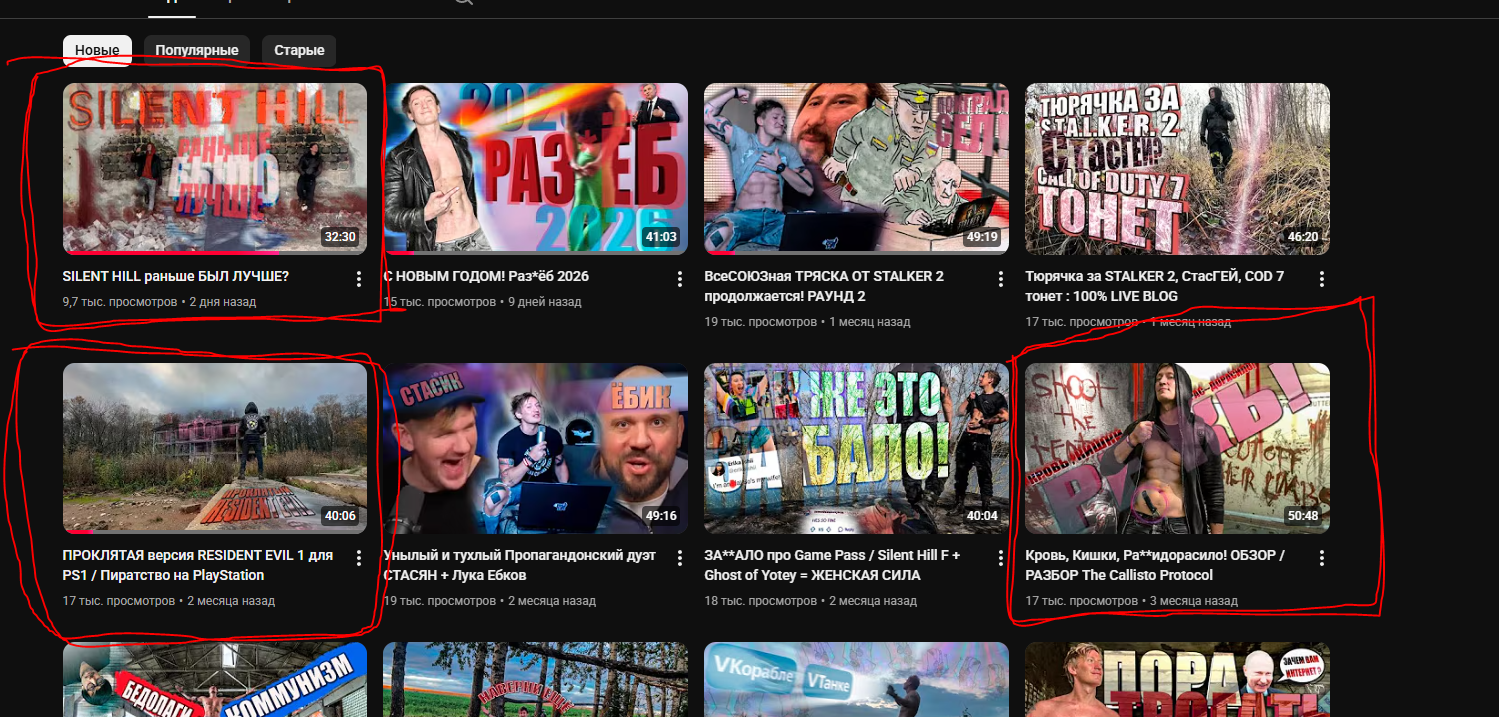Open action menu for Тюрячка за STALKER 2 video
This screenshot has width=1499, height=717.
tap(1321, 279)
